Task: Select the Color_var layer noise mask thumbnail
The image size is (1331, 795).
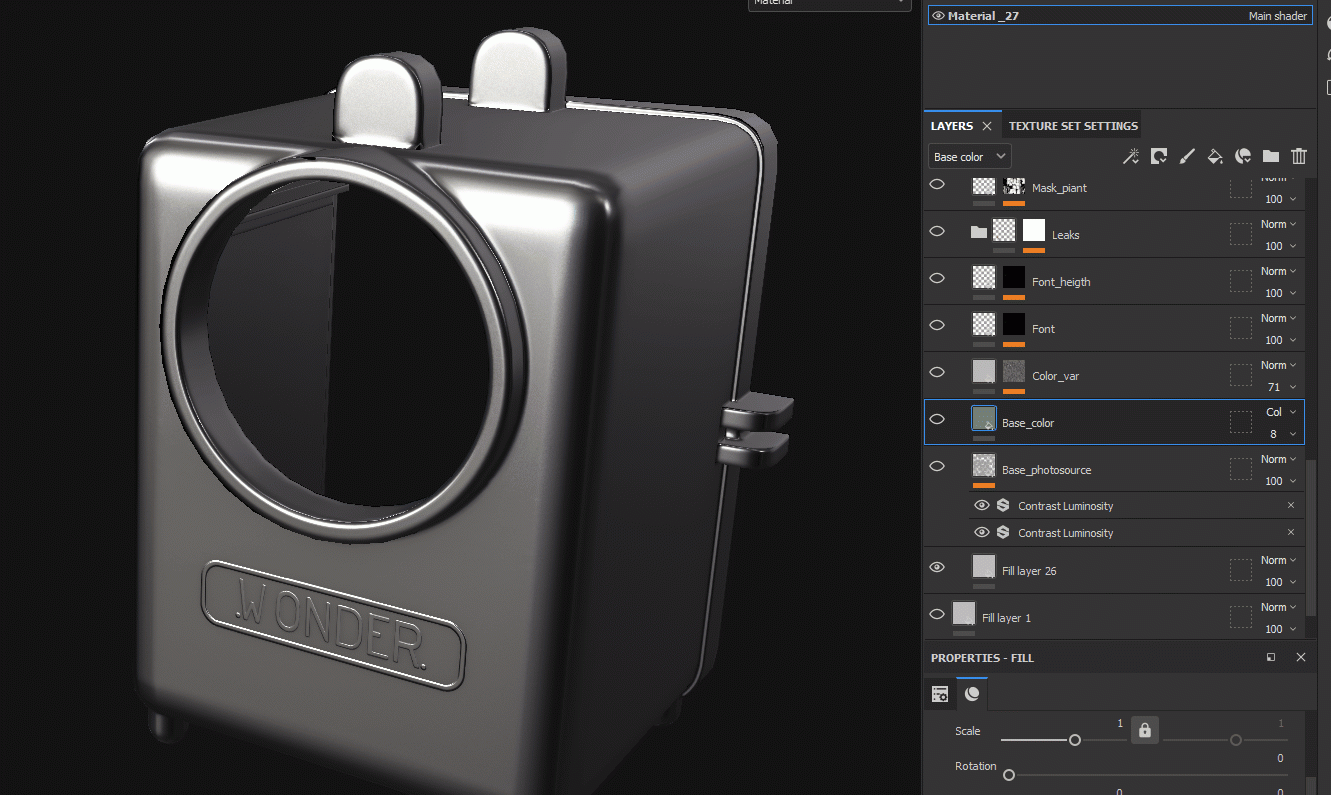Action: coord(1014,372)
